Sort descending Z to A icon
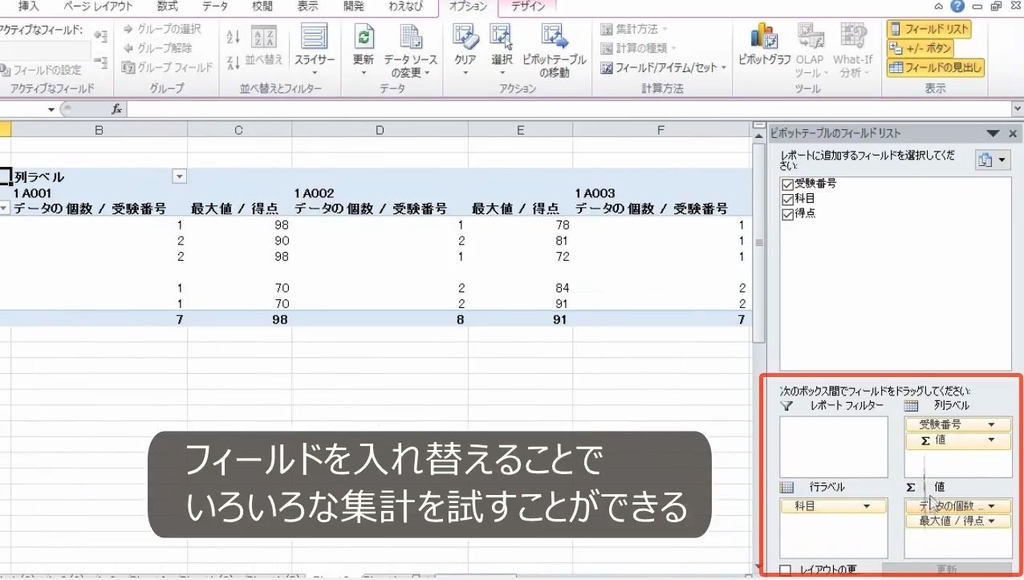This screenshot has height=580, width=1024. [x=233, y=63]
